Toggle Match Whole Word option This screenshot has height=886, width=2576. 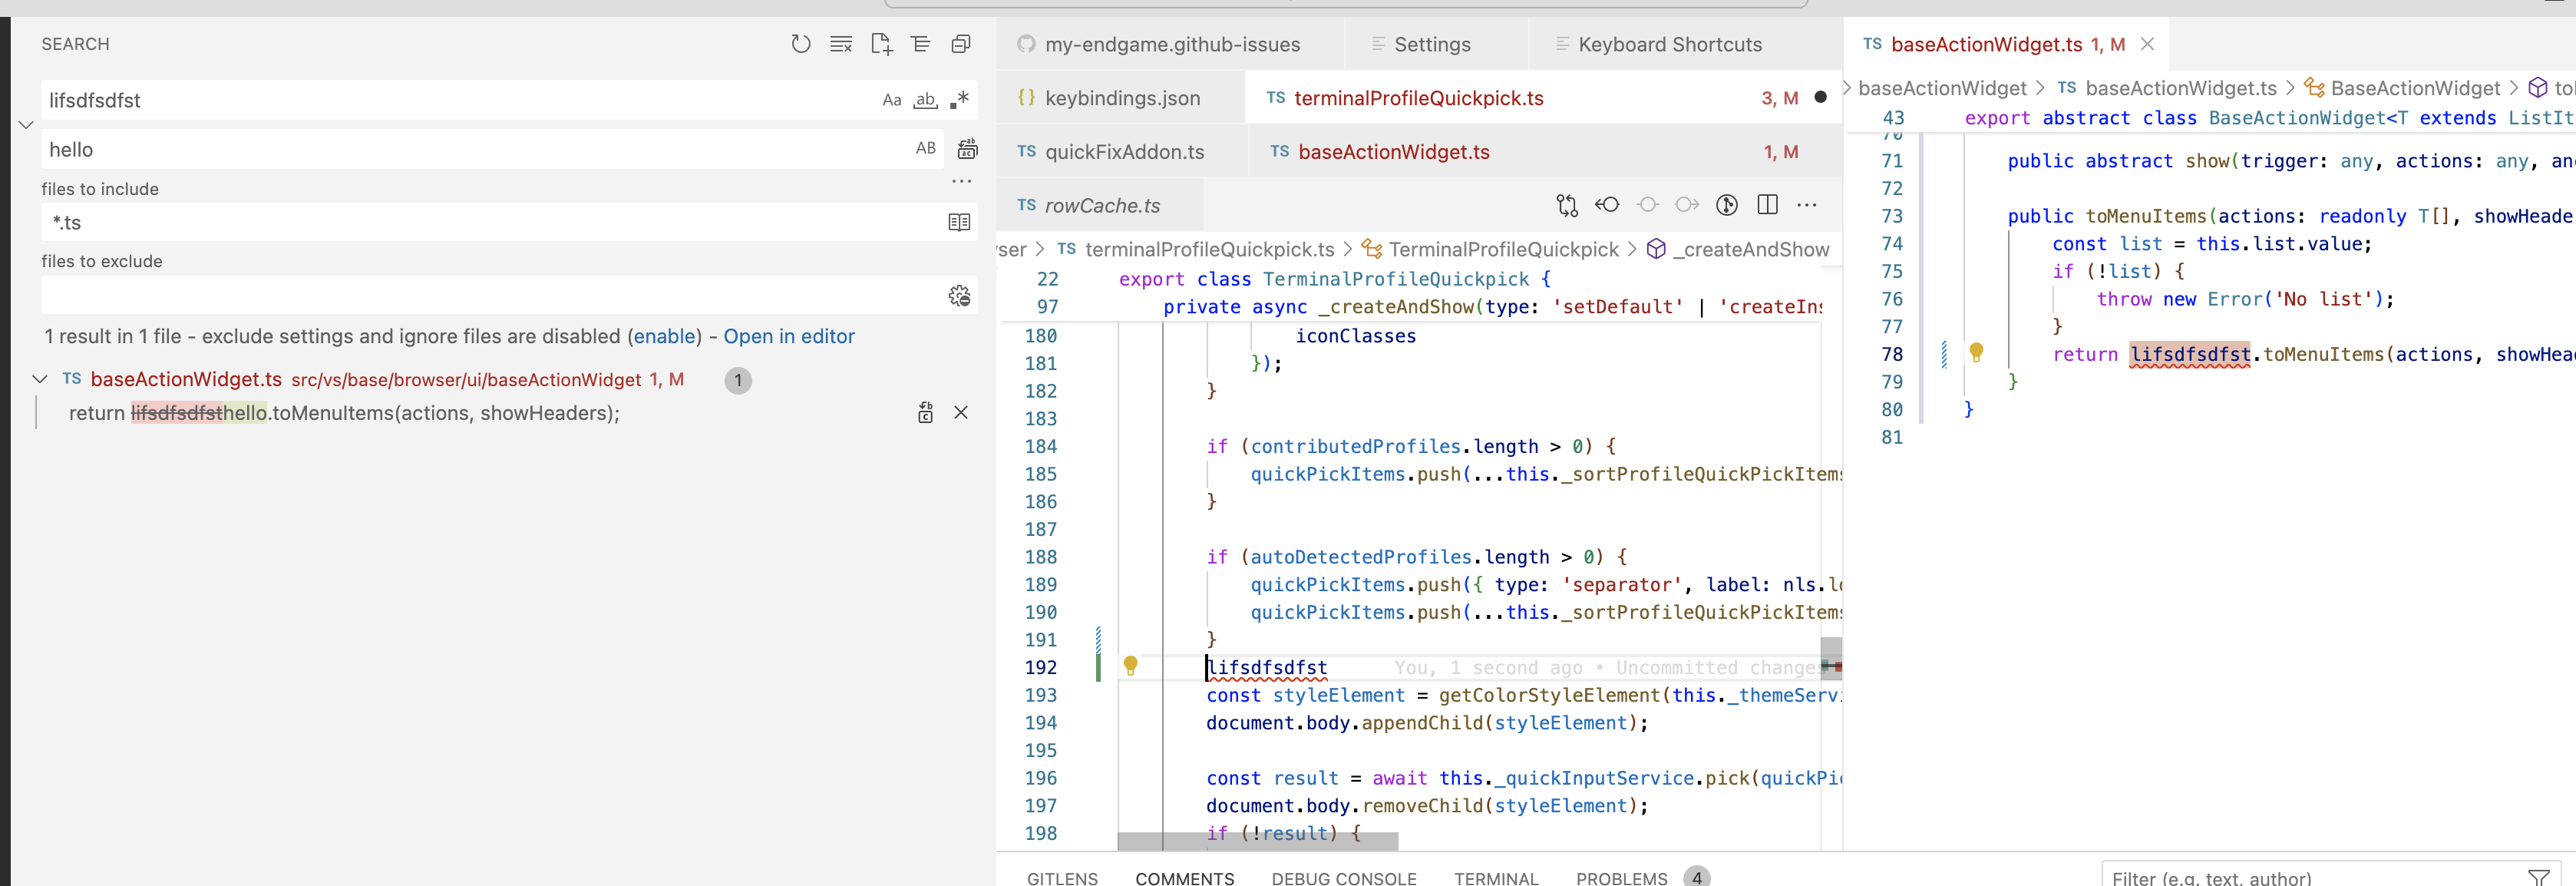926,100
